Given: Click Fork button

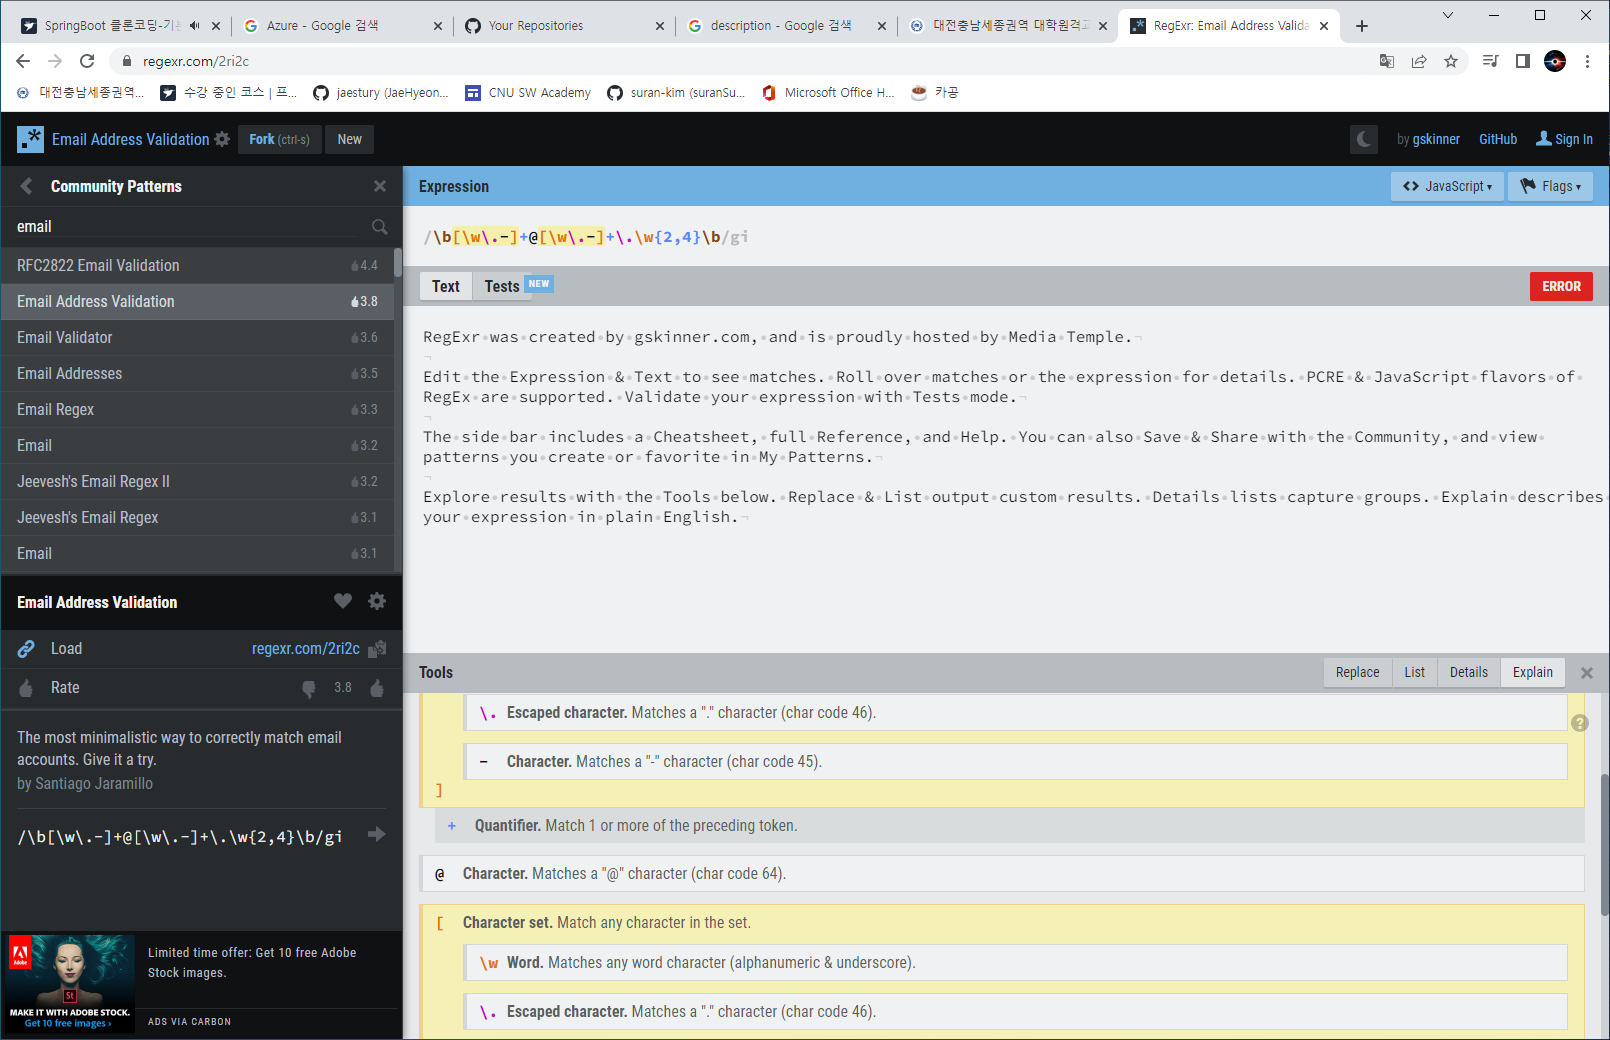Looking at the screenshot, I should pyautogui.click(x=279, y=139).
